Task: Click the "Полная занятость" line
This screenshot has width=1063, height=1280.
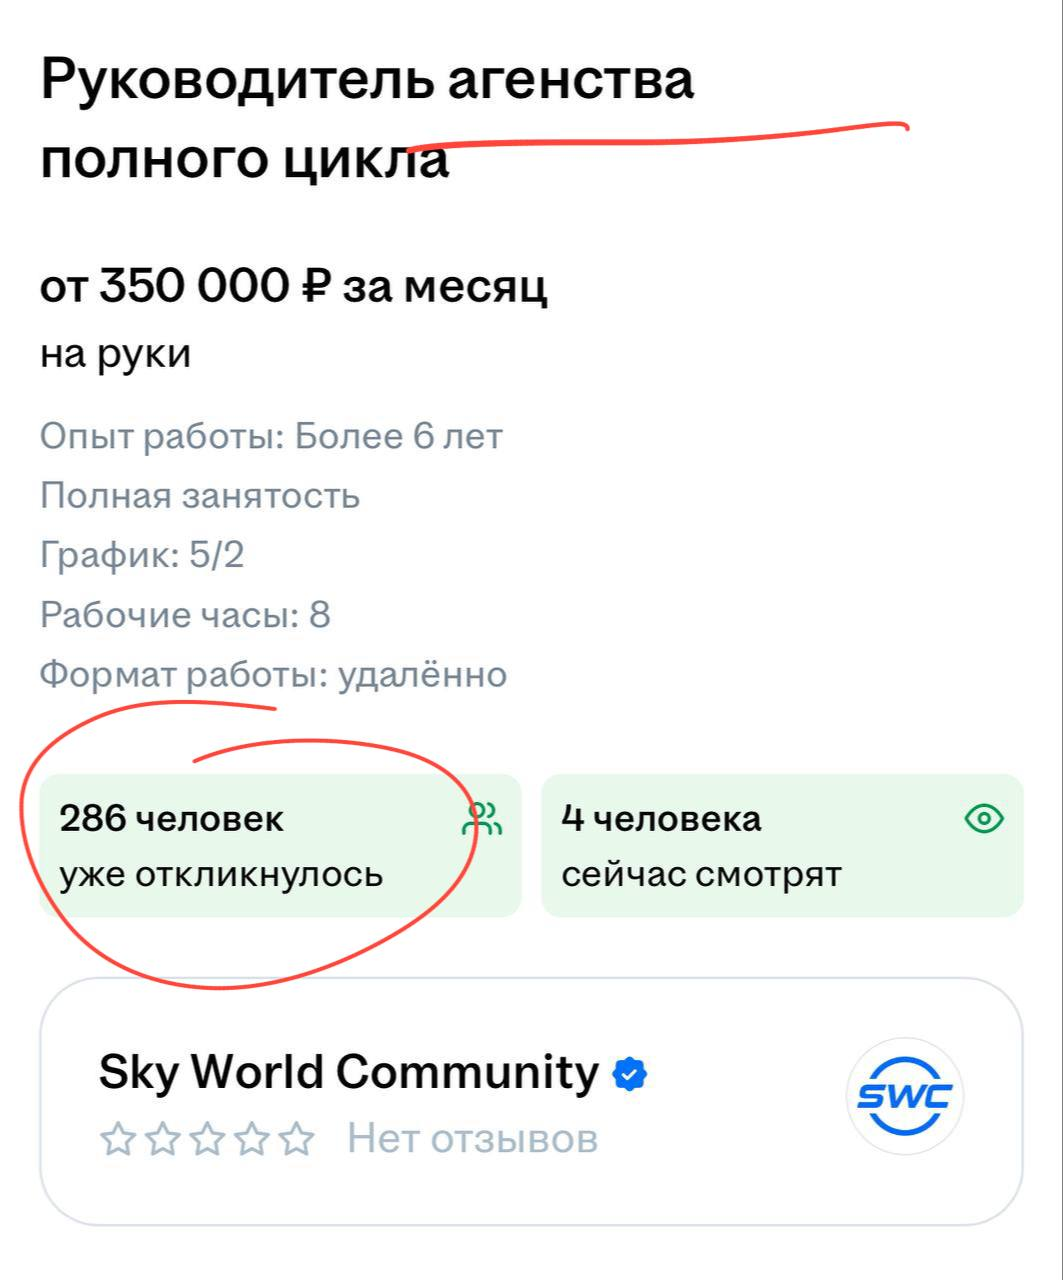Action: coord(200,496)
